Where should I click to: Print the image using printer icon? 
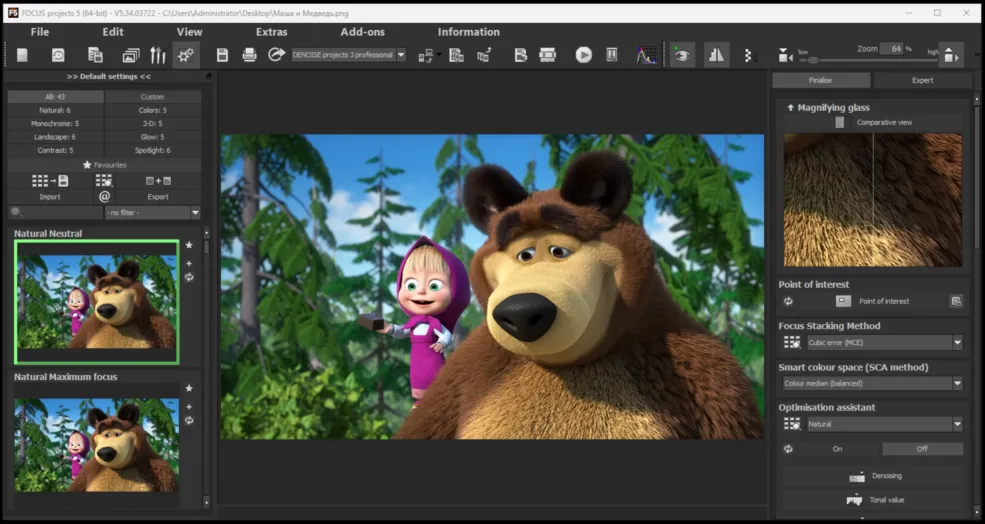tap(249, 55)
